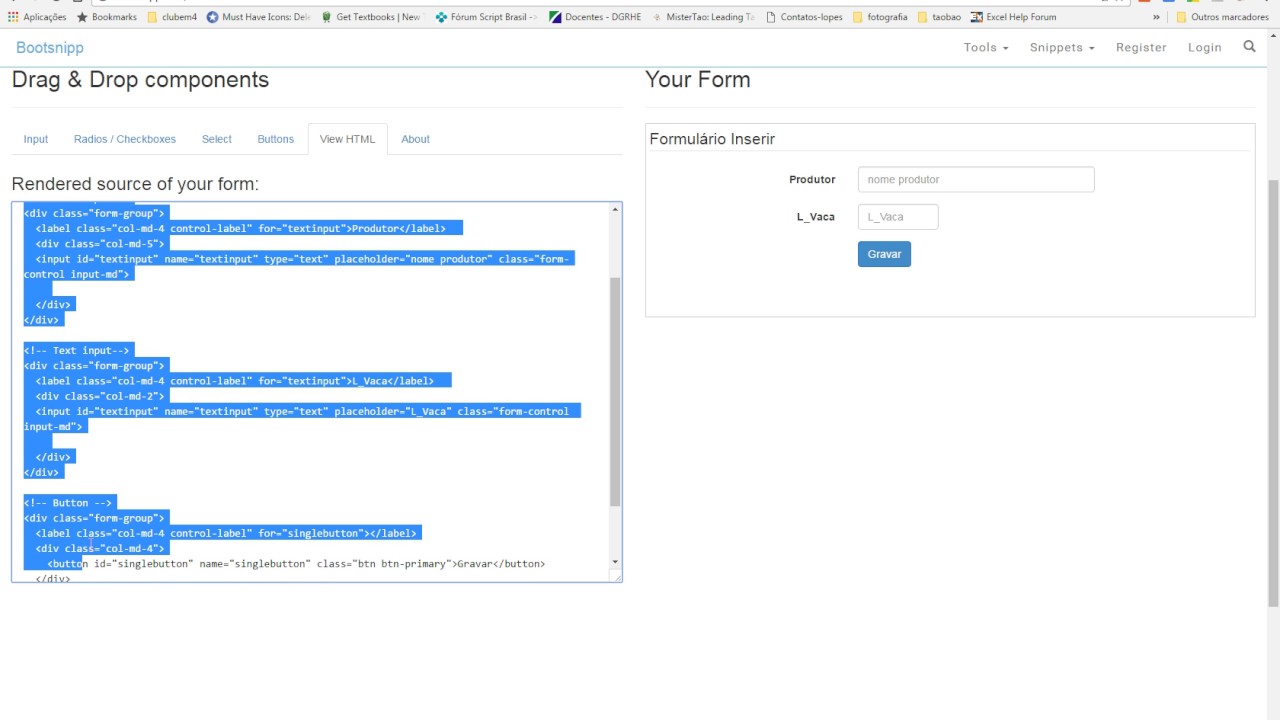Switch to the Input tab
This screenshot has width=1280, height=720.
click(x=36, y=139)
